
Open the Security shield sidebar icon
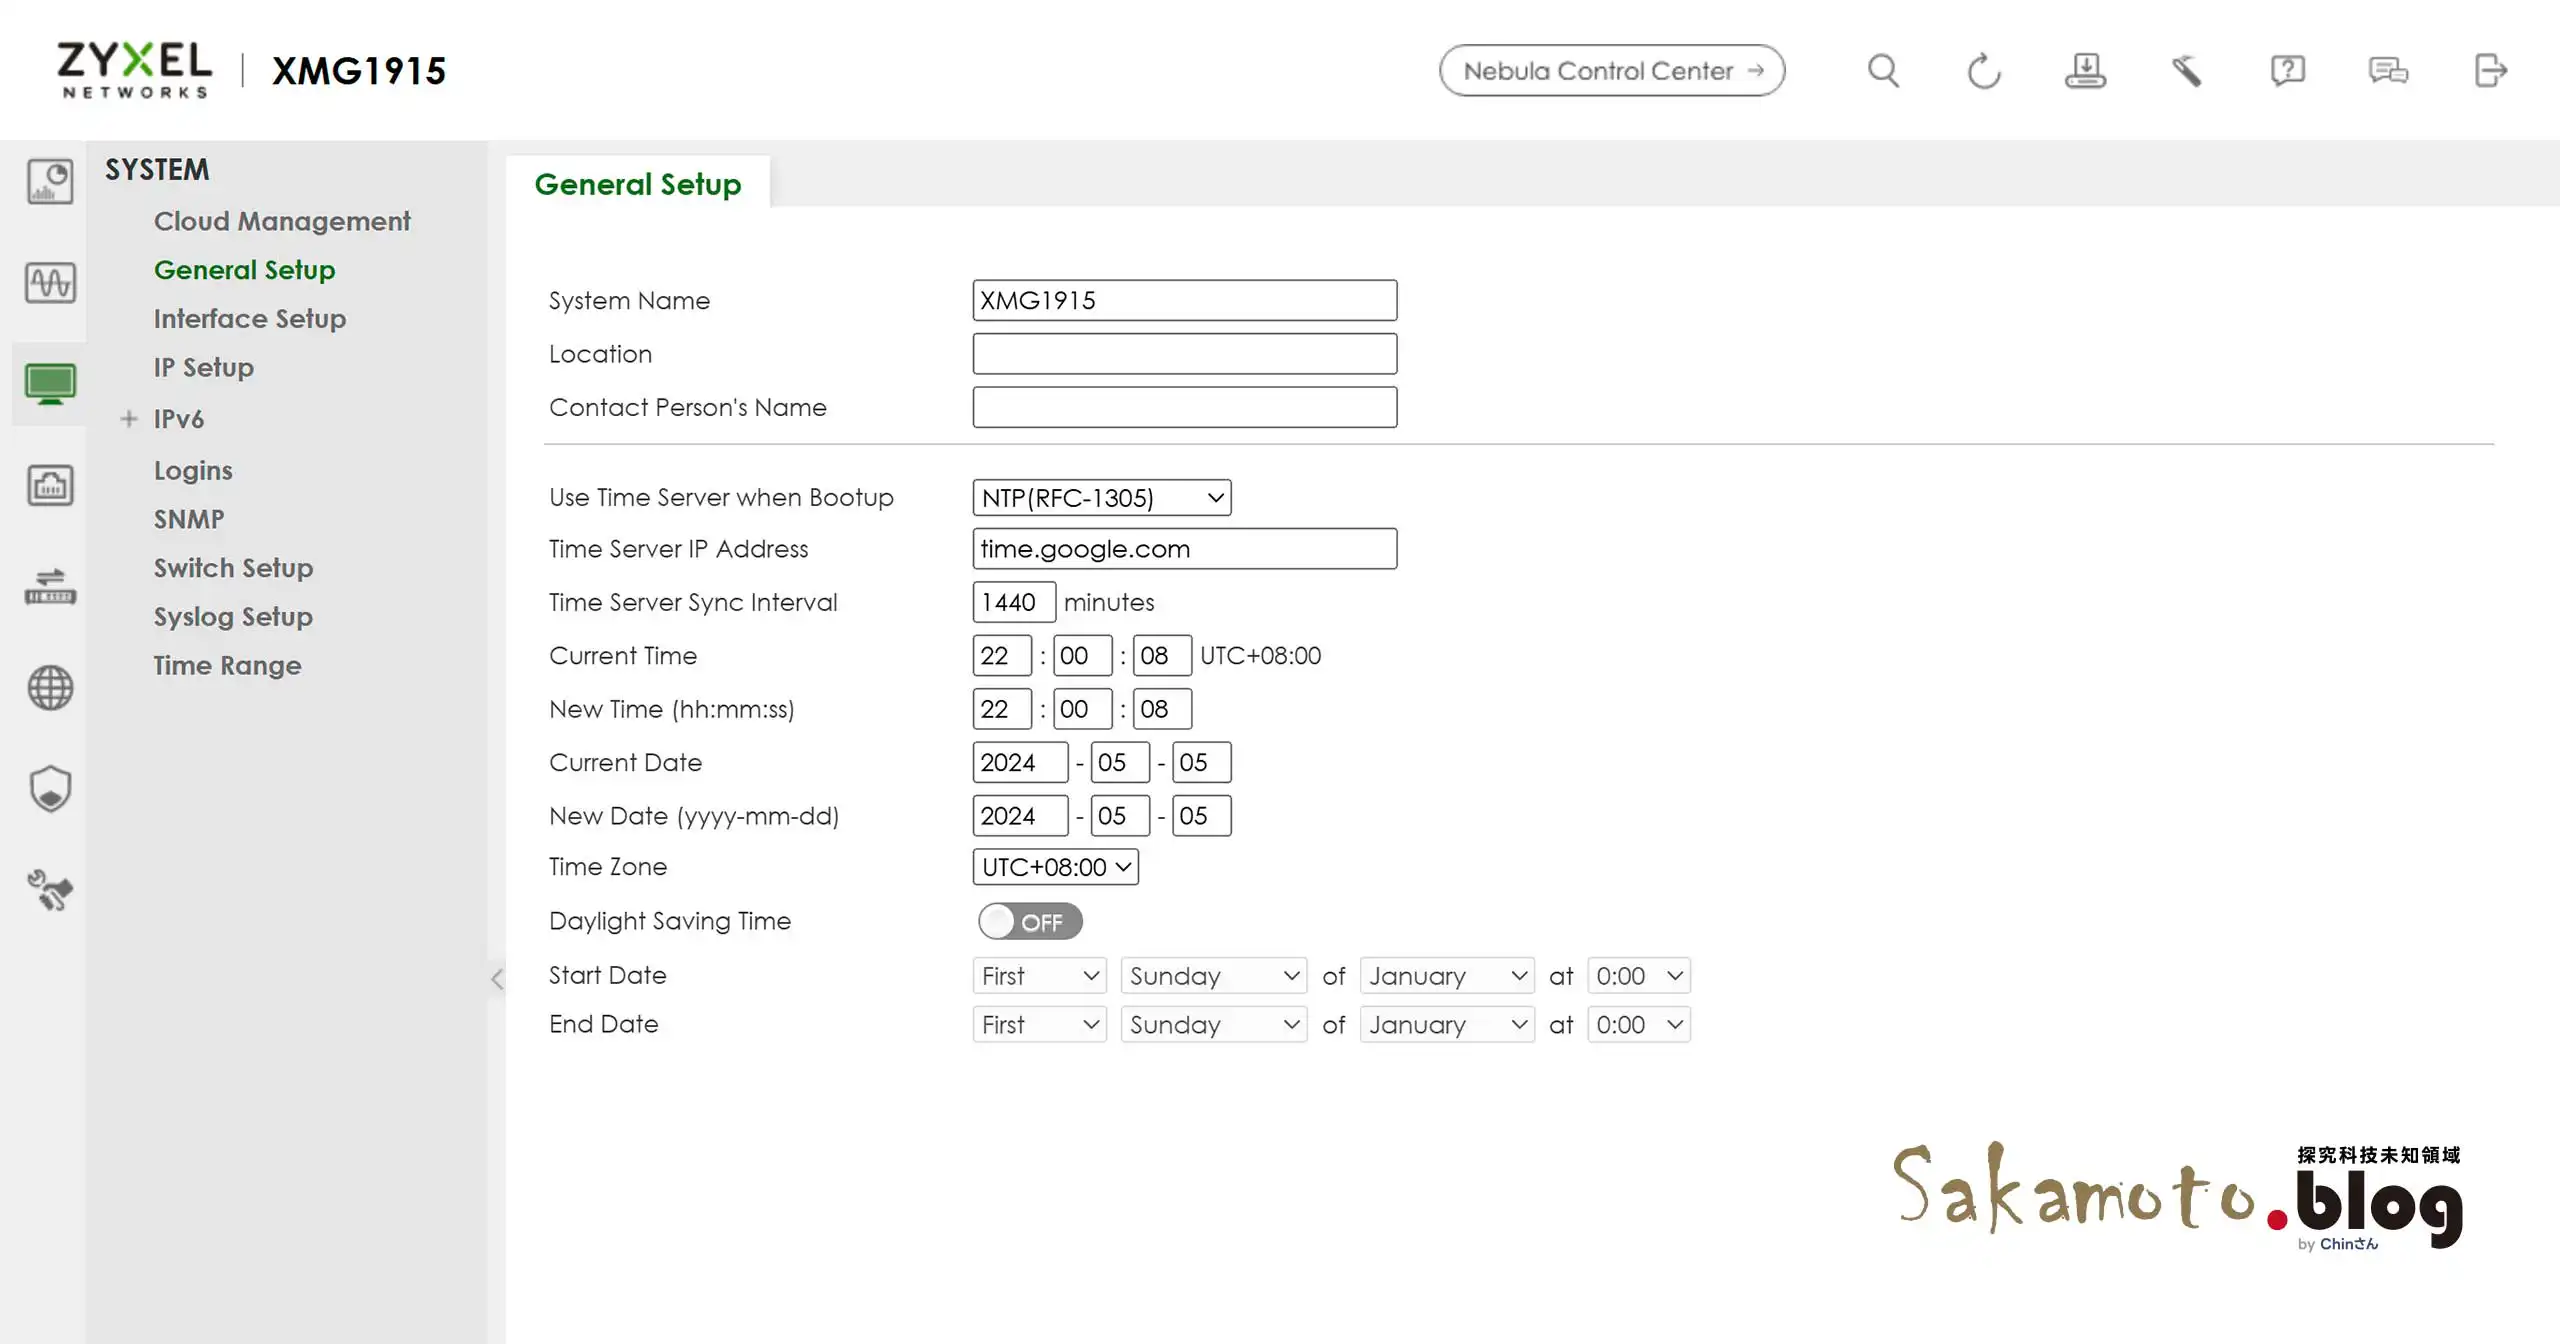(x=50, y=789)
